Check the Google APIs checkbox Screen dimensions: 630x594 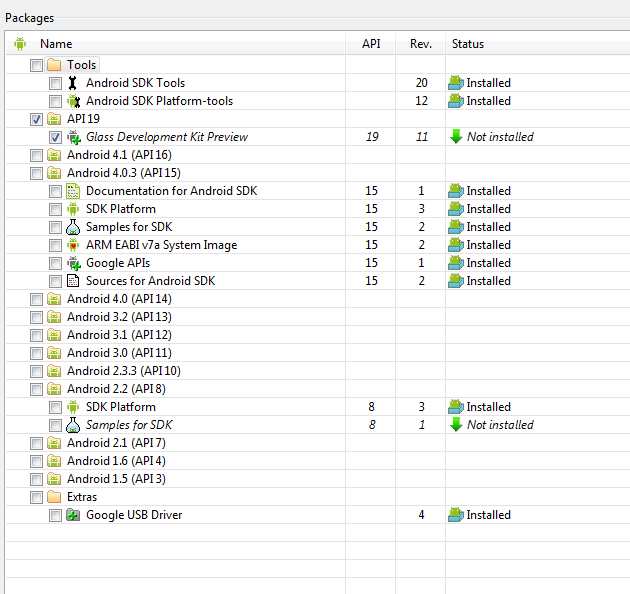(55, 263)
